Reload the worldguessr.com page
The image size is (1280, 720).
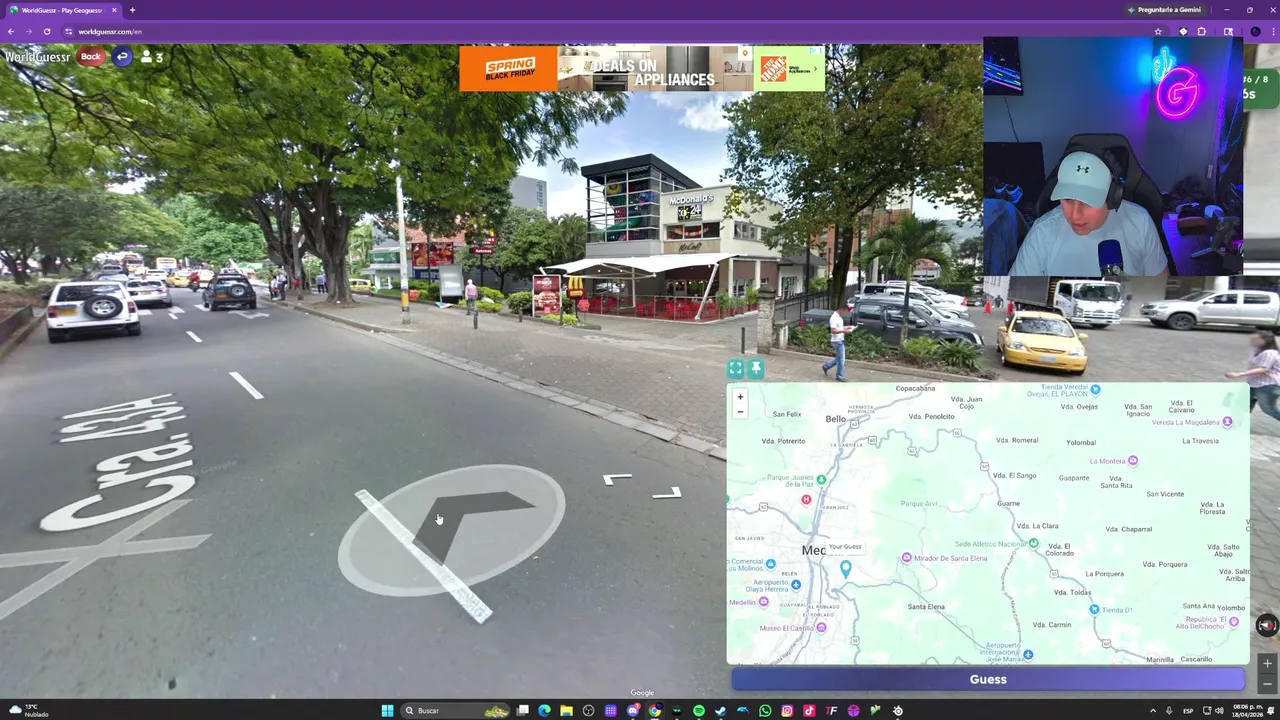pyautogui.click(x=46, y=31)
